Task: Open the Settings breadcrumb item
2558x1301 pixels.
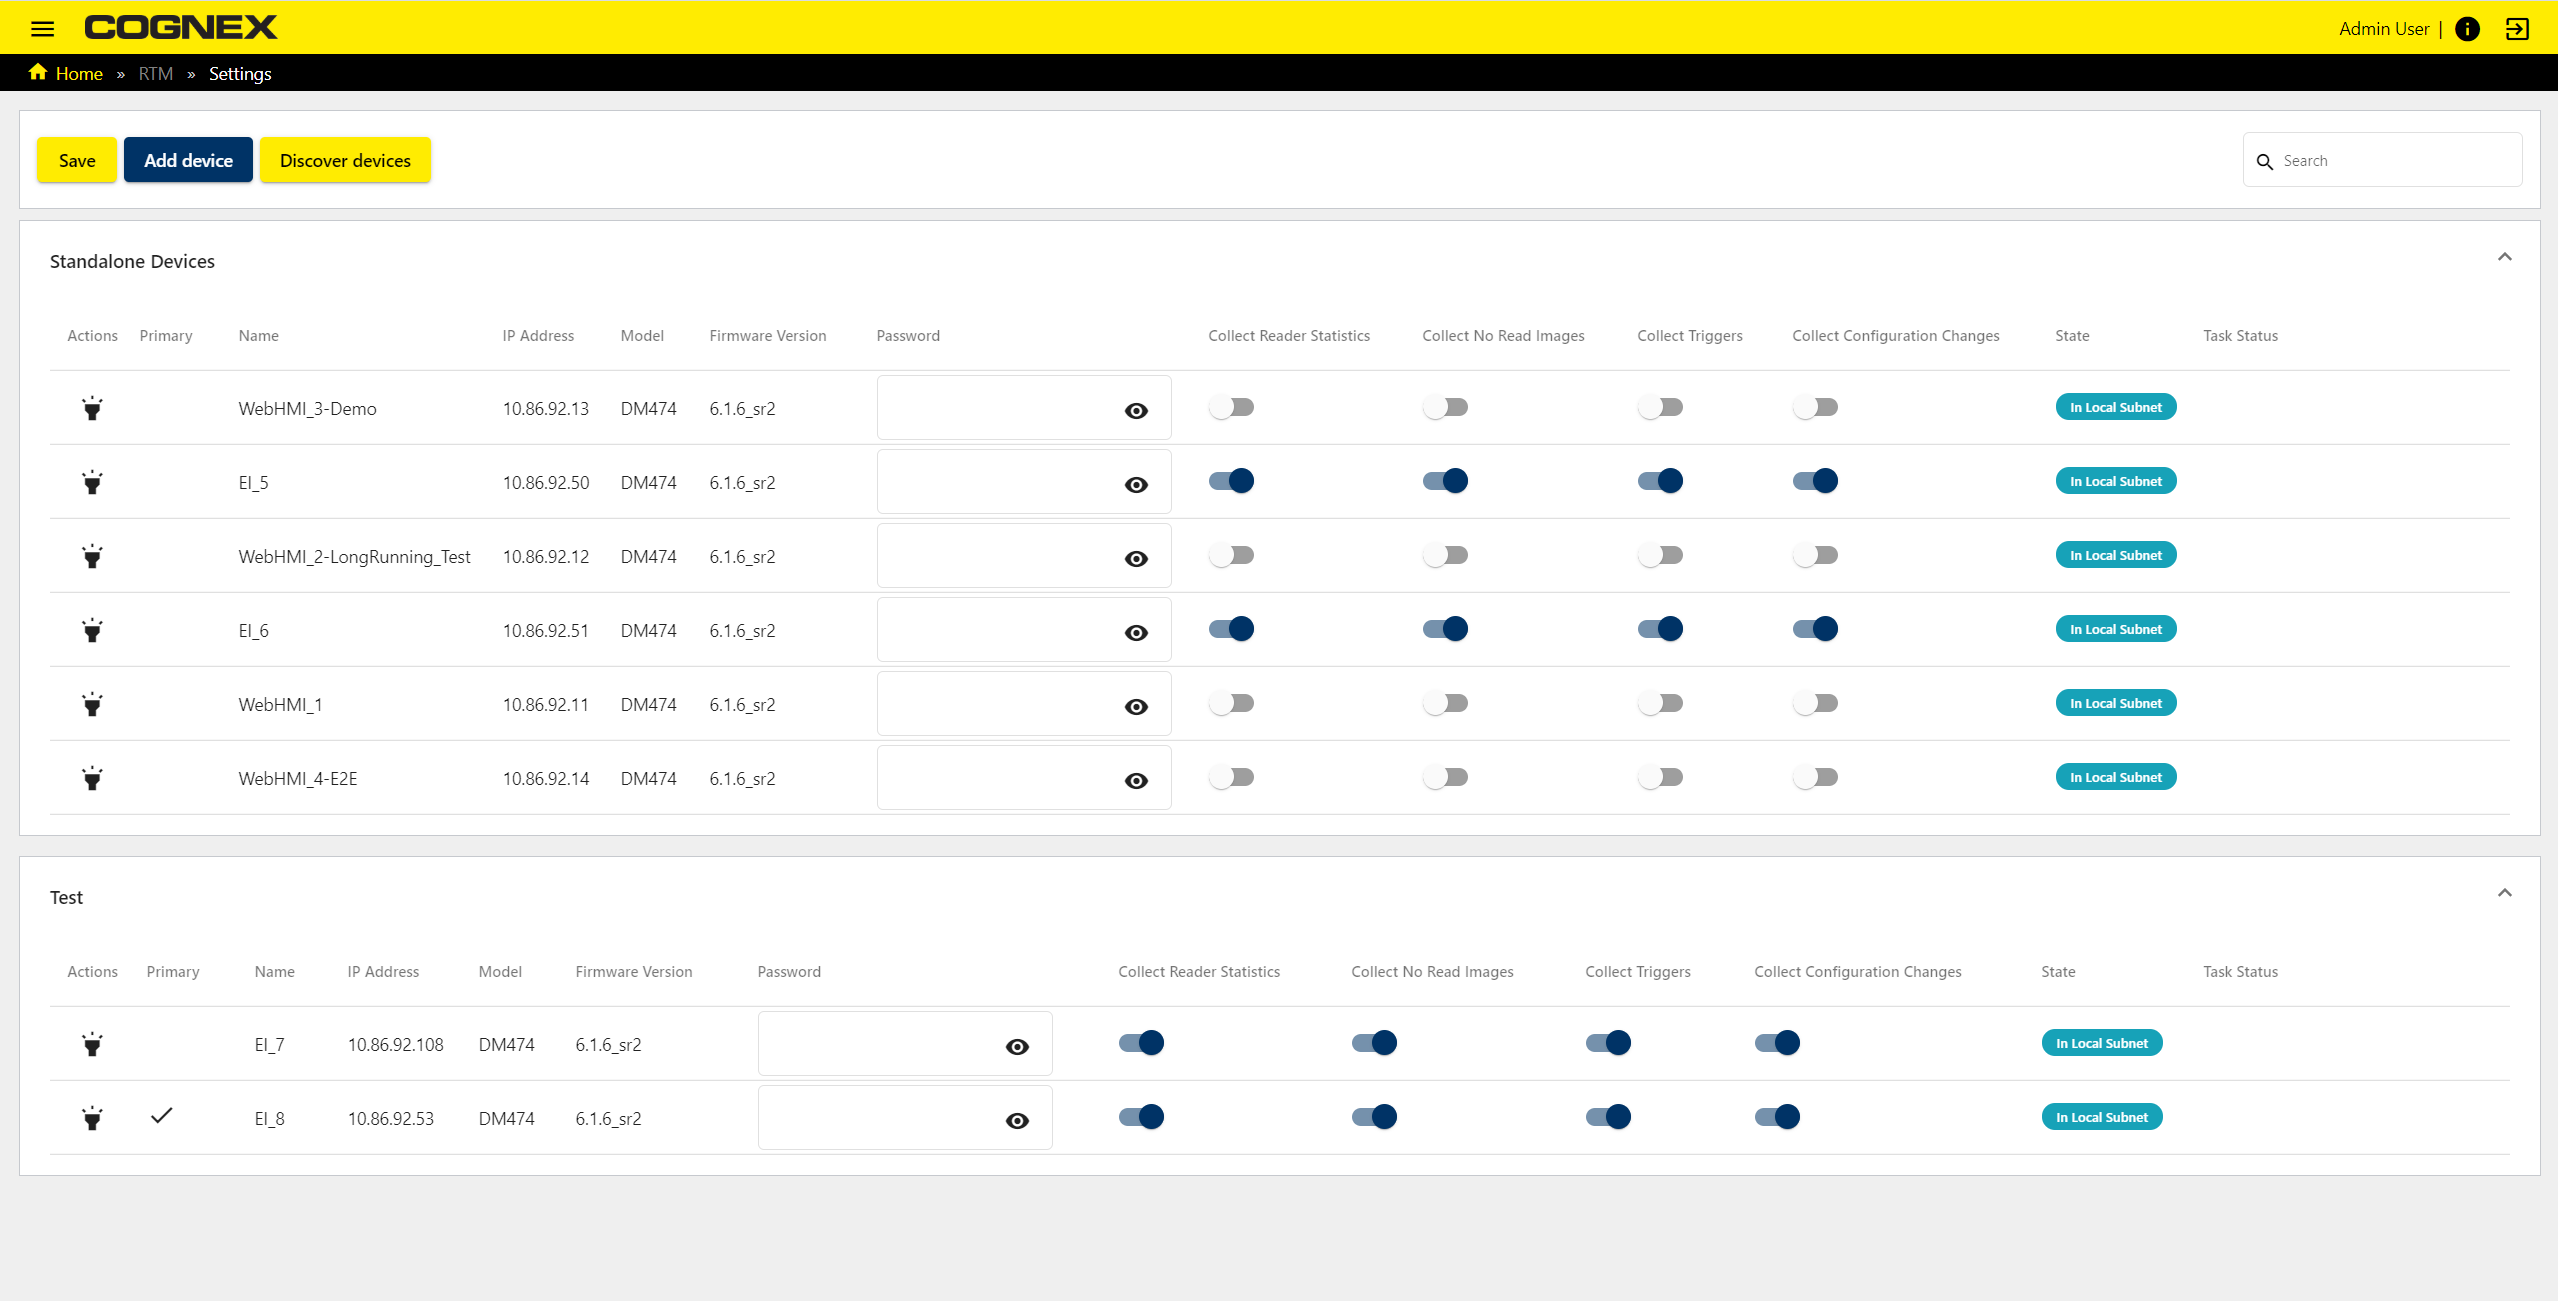Action: point(239,73)
